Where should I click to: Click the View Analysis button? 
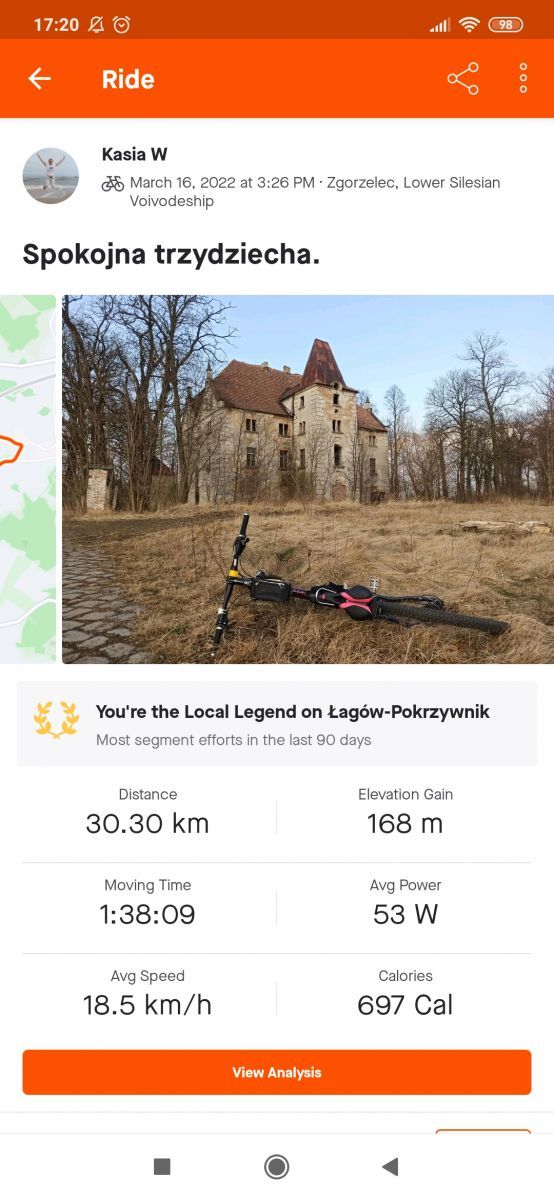tap(277, 1072)
